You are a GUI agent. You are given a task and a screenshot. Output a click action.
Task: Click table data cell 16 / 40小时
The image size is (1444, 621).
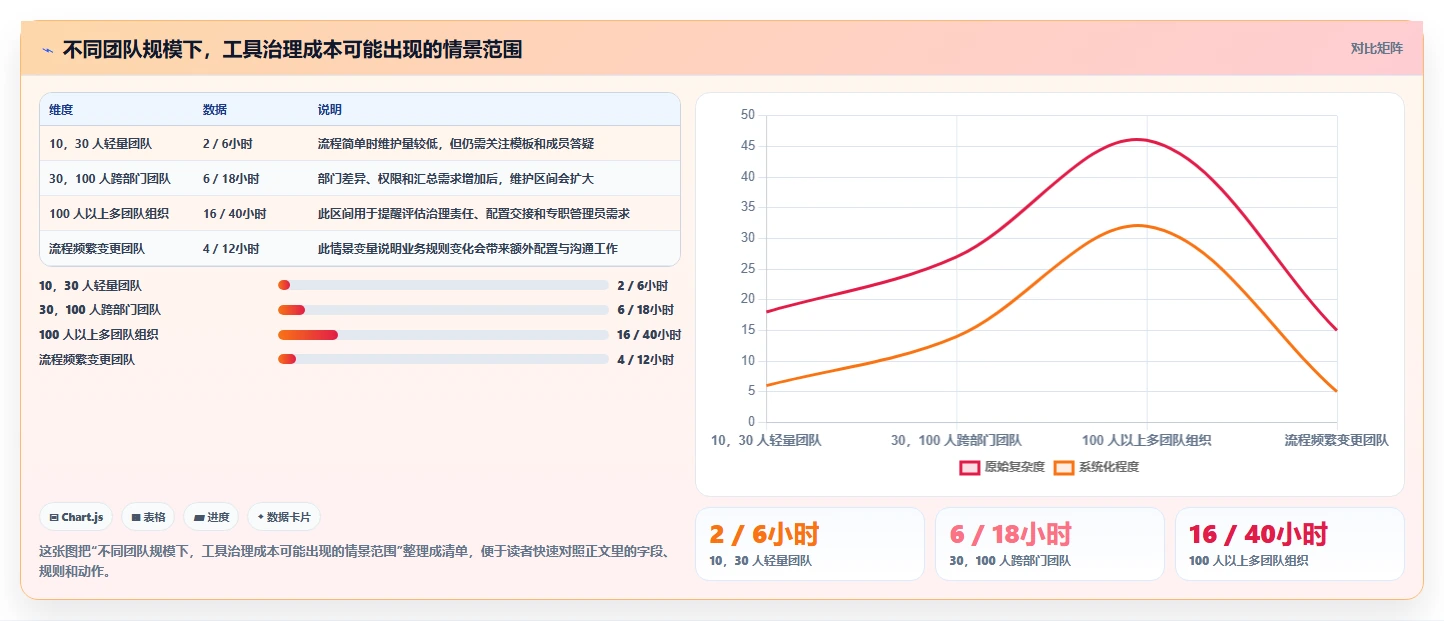click(234, 214)
